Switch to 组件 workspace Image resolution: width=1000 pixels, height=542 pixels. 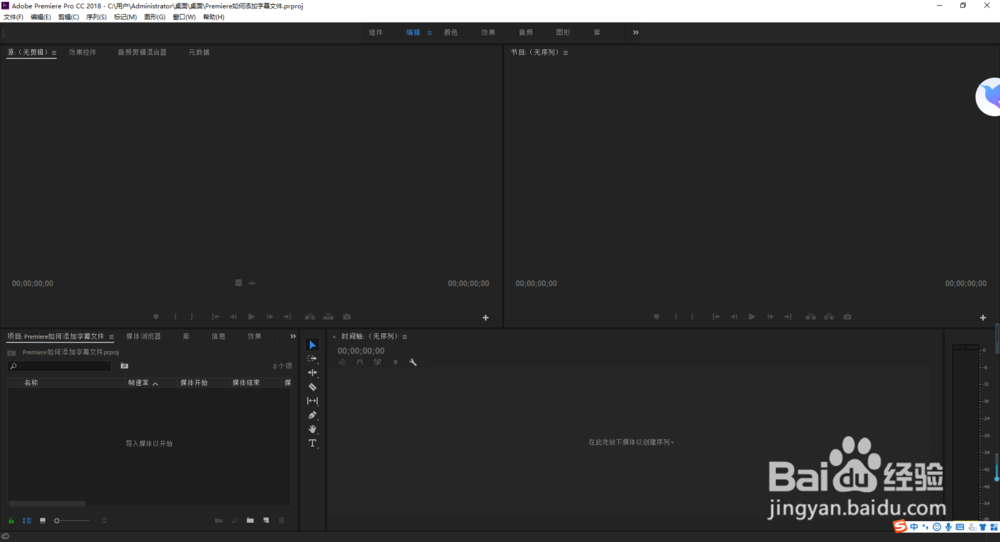376,33
